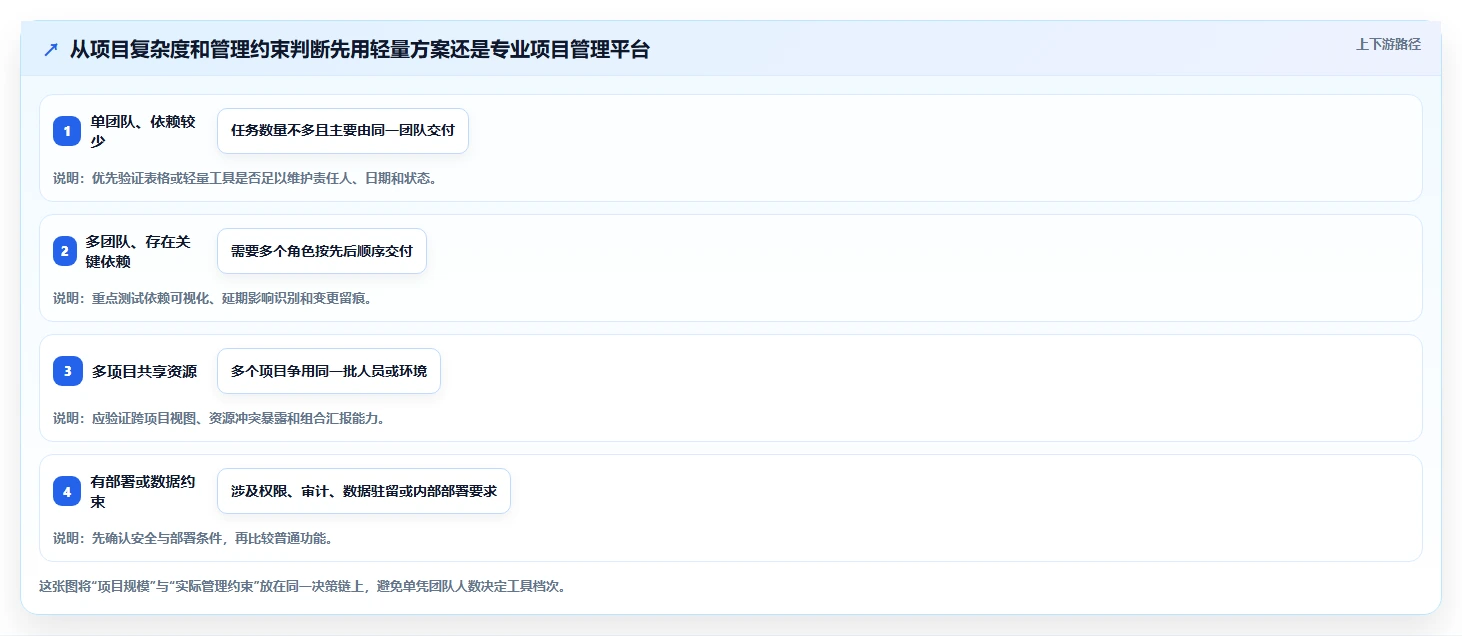Image resolution: width=1462 pixels, height=636 pixels.
Task: Click the note 先确认安全与部署条件，再比较普通功能
Action: tap(193, 538)
